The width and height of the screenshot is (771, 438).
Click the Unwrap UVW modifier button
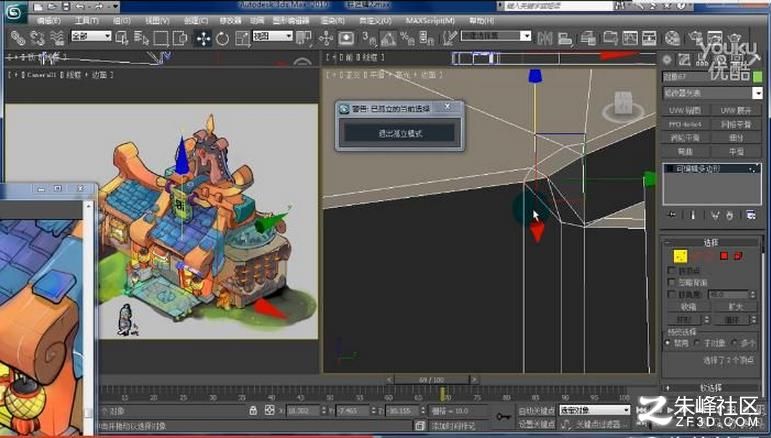[736, 110]
